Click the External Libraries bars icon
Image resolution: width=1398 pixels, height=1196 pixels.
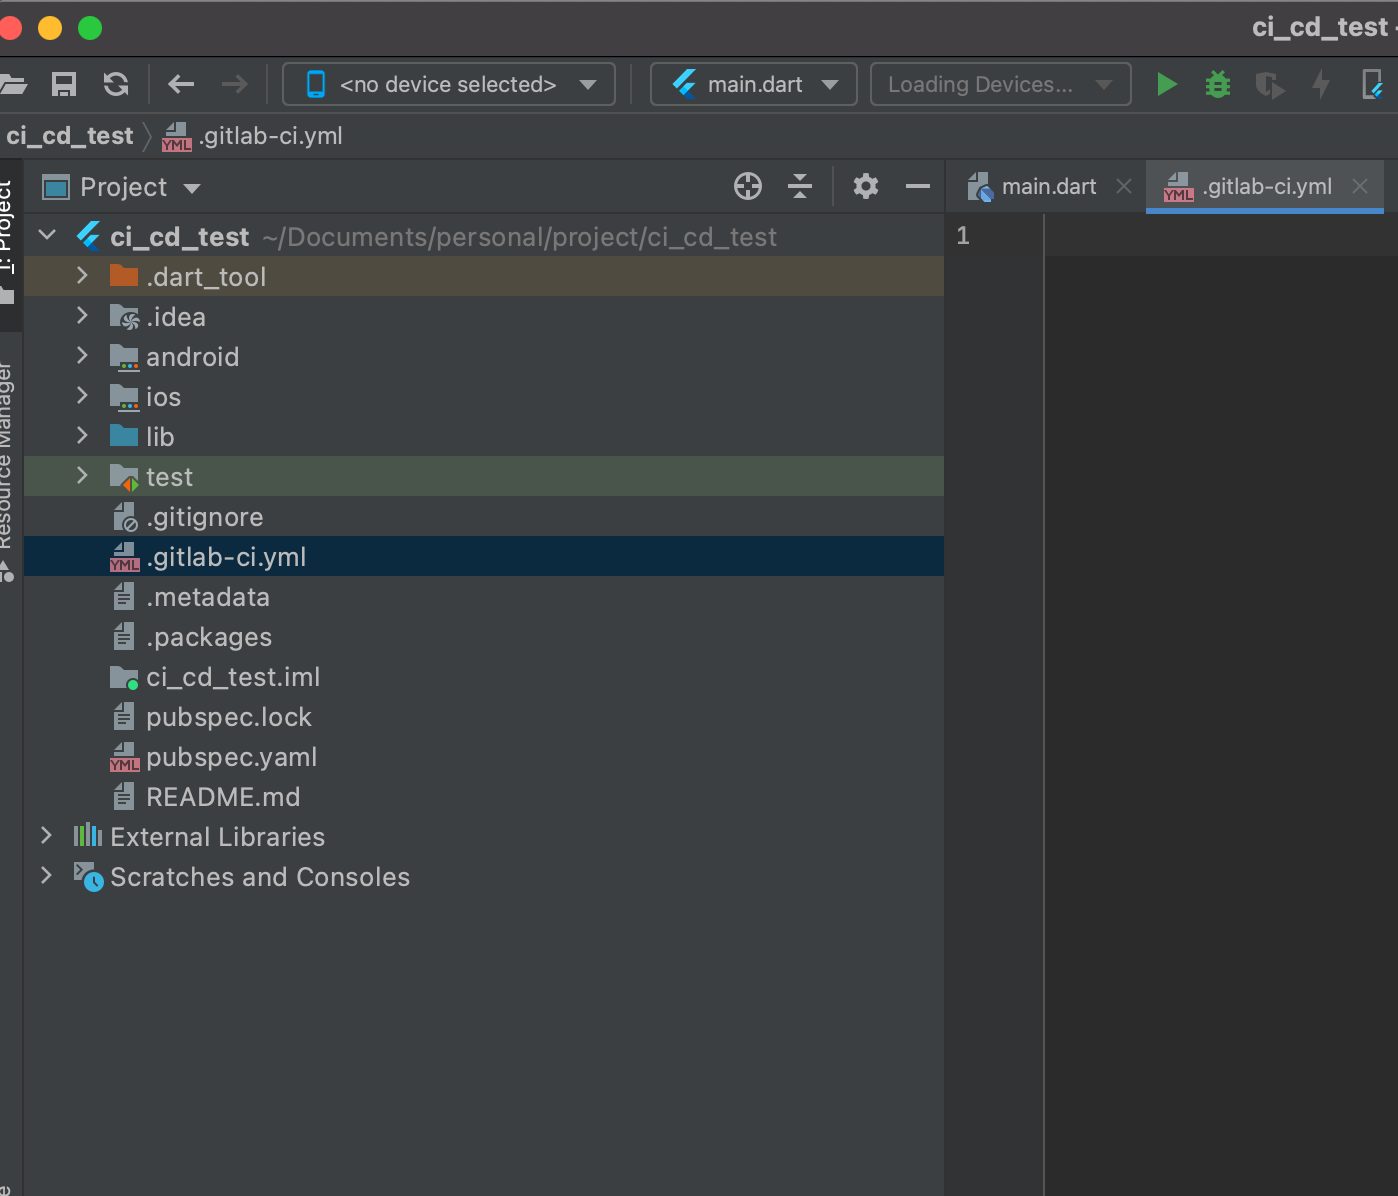tap(88, 835)
